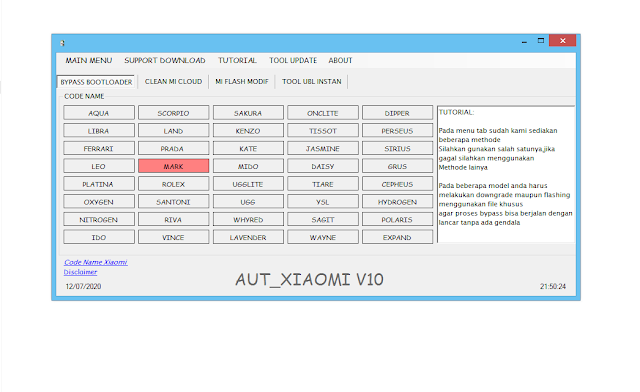
Task: Click the SIRIUS button
Action: [397, 148]
